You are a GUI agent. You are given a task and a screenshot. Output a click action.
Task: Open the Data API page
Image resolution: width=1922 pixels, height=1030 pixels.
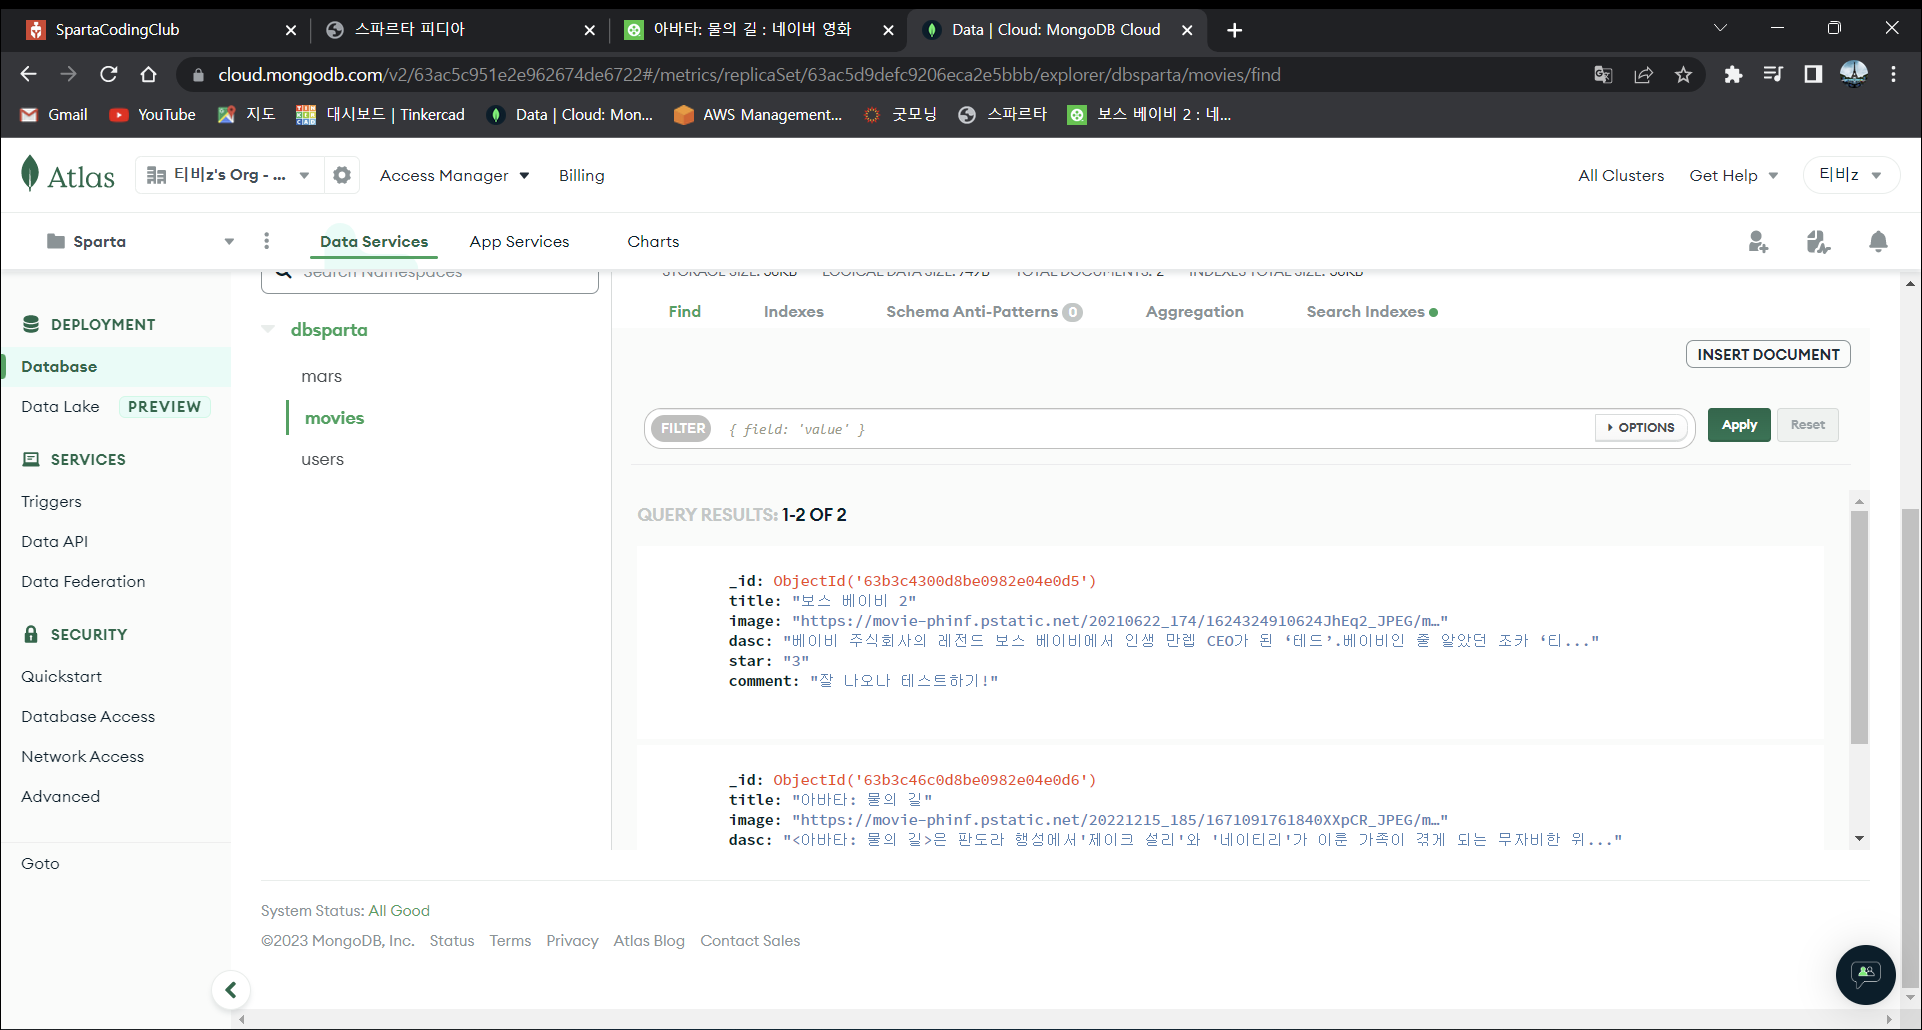click(x=55, y=542)
